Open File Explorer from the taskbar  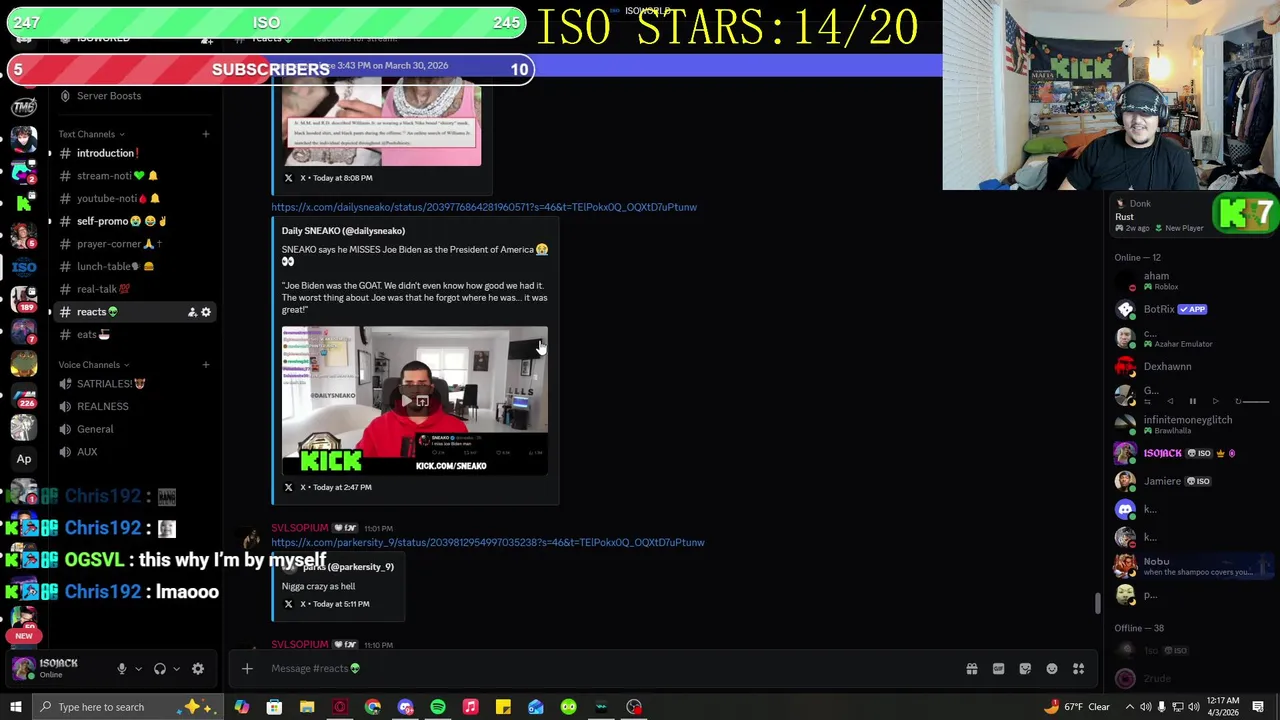307,707
